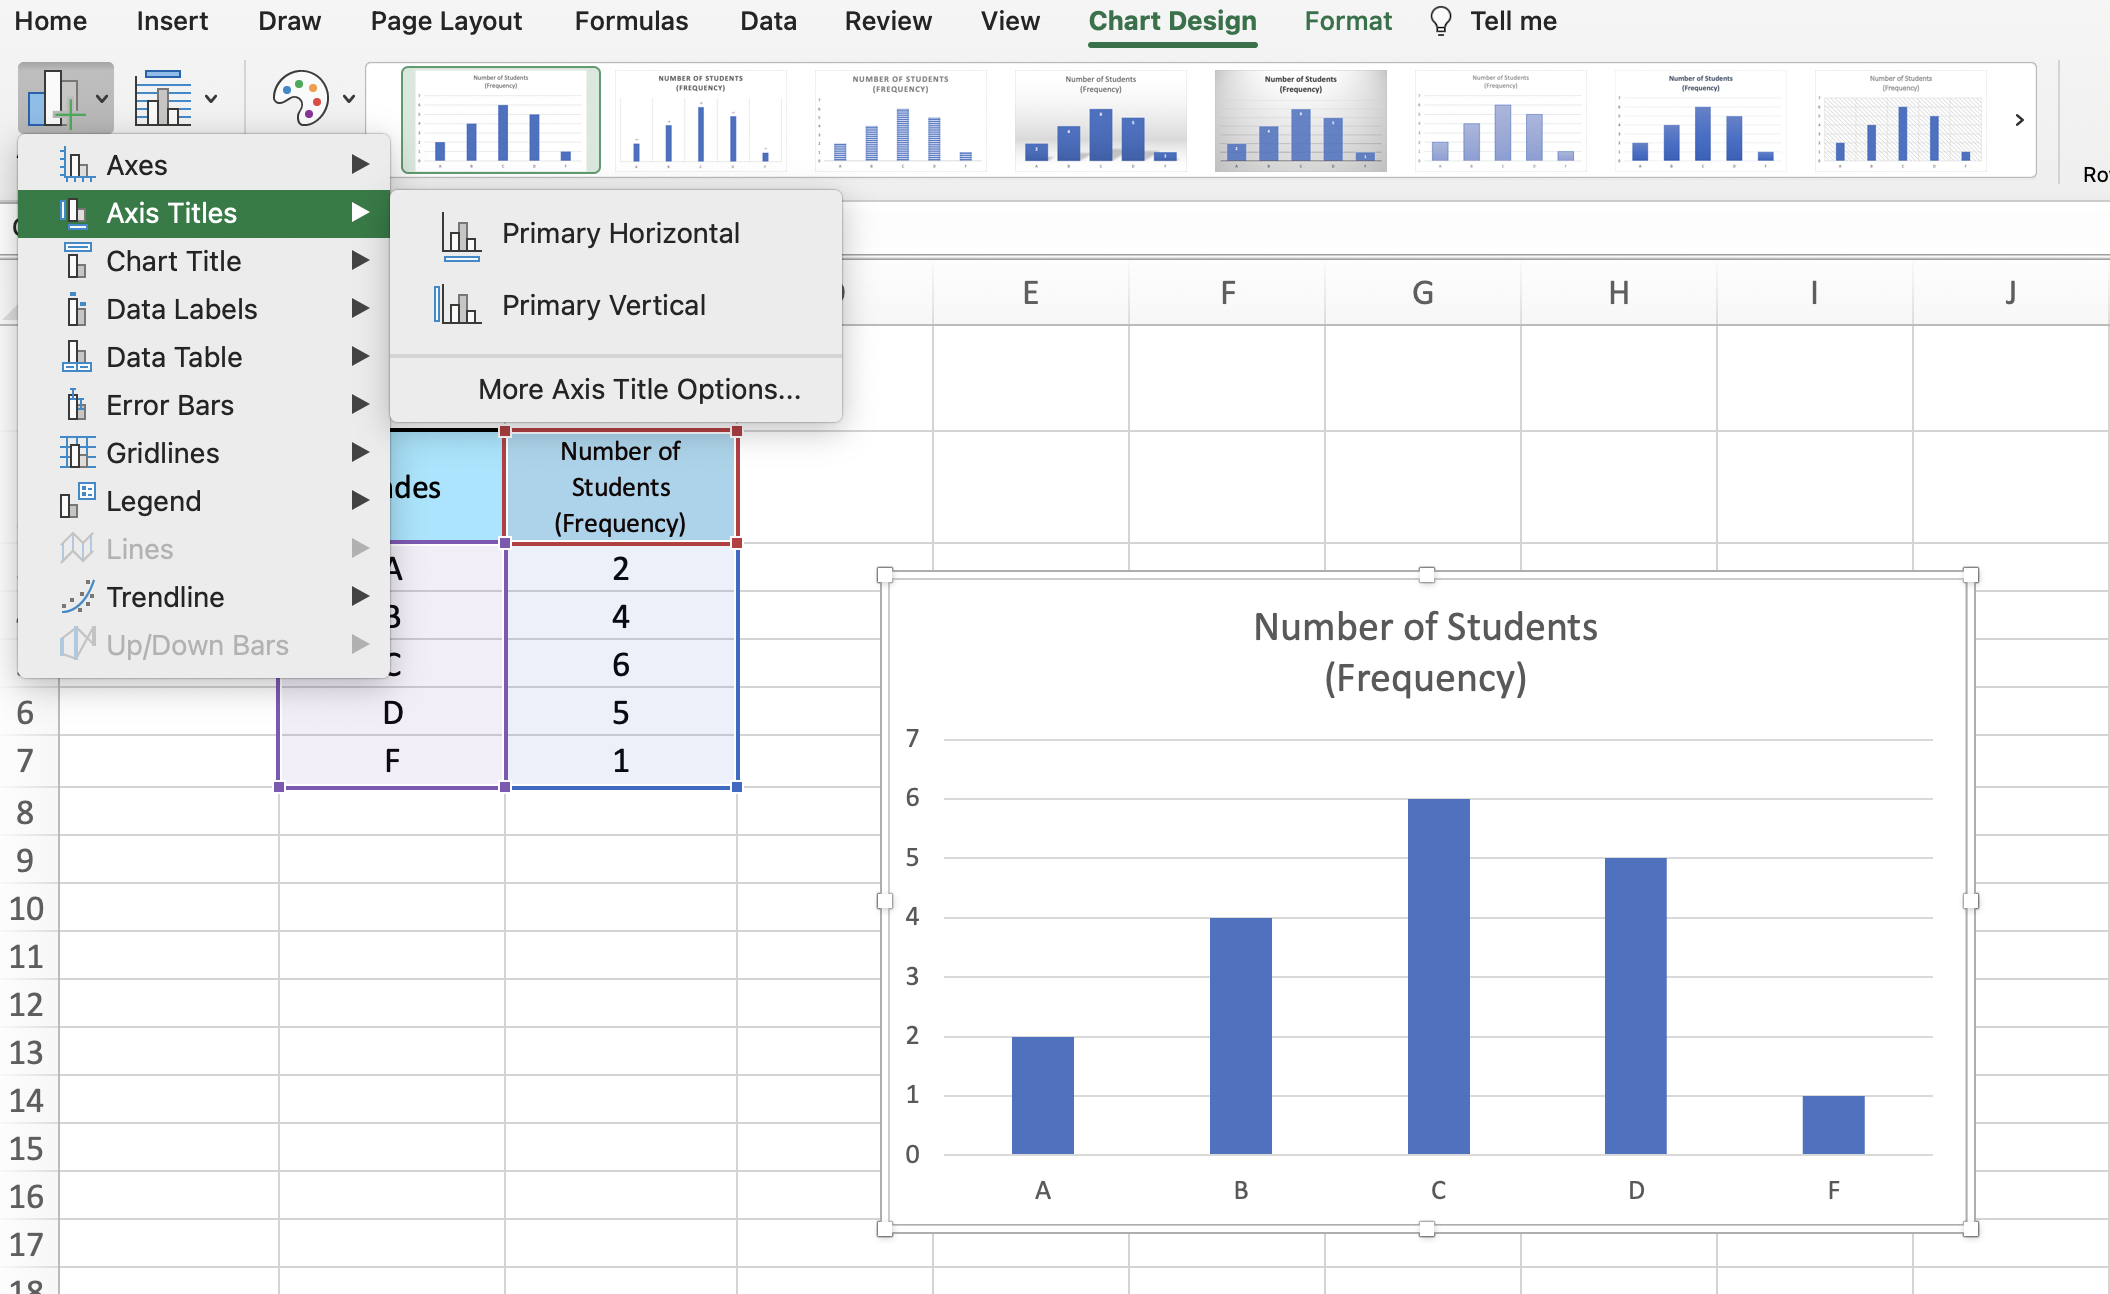Open the Change Colors palette
This screenshot has width=2110, height=1294.
click(x=300, y=97)
